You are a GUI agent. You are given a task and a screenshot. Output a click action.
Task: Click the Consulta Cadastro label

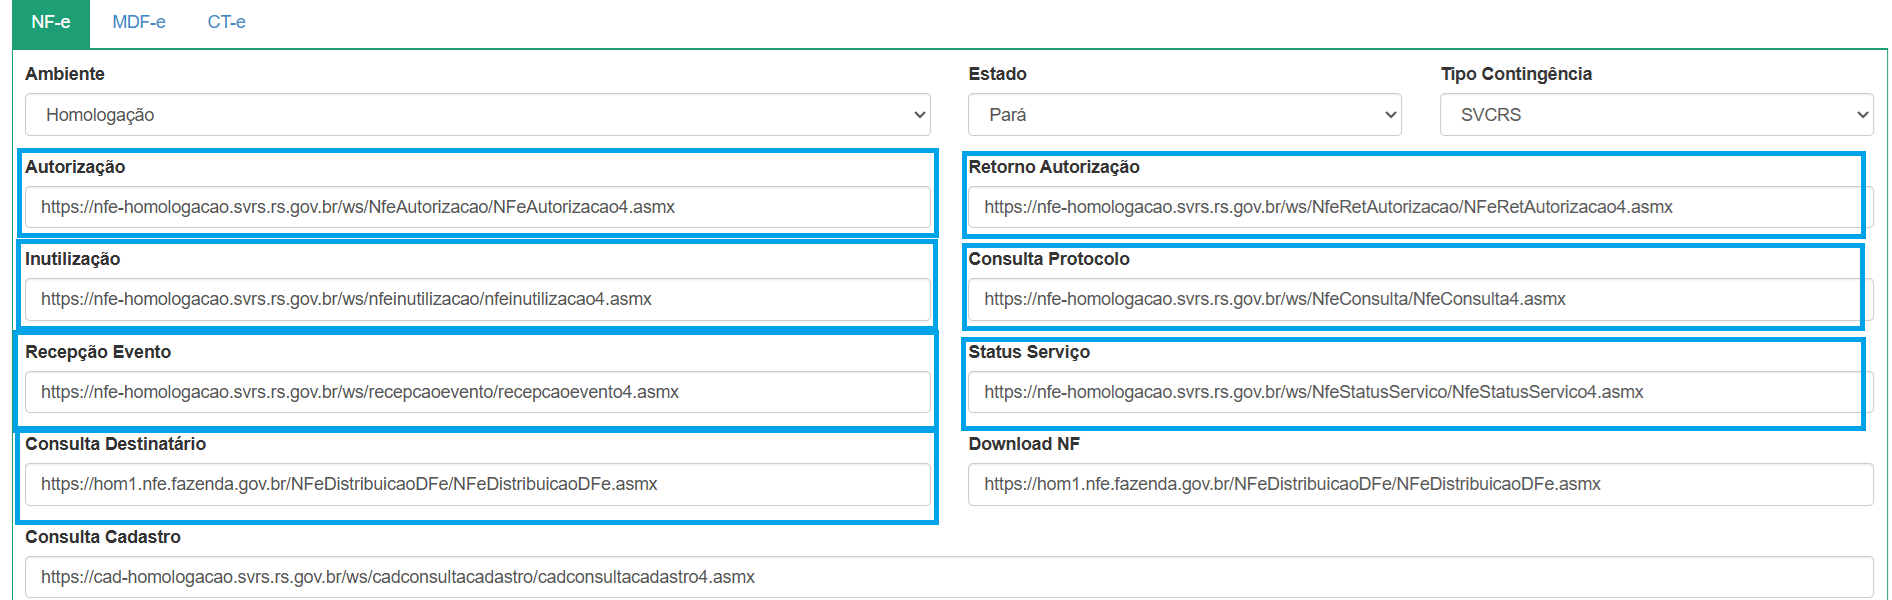coord(103,537)
